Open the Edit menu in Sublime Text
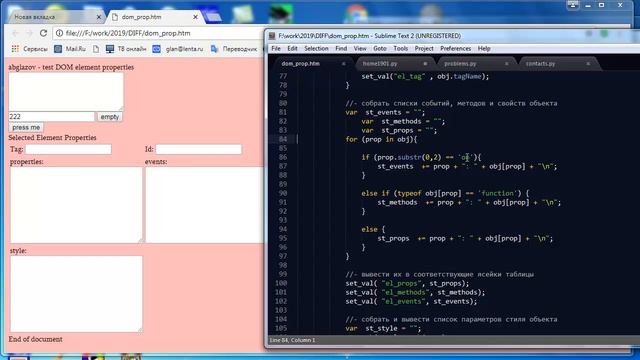The width and height of the screenshot is (640, 360). coord(292,49)
